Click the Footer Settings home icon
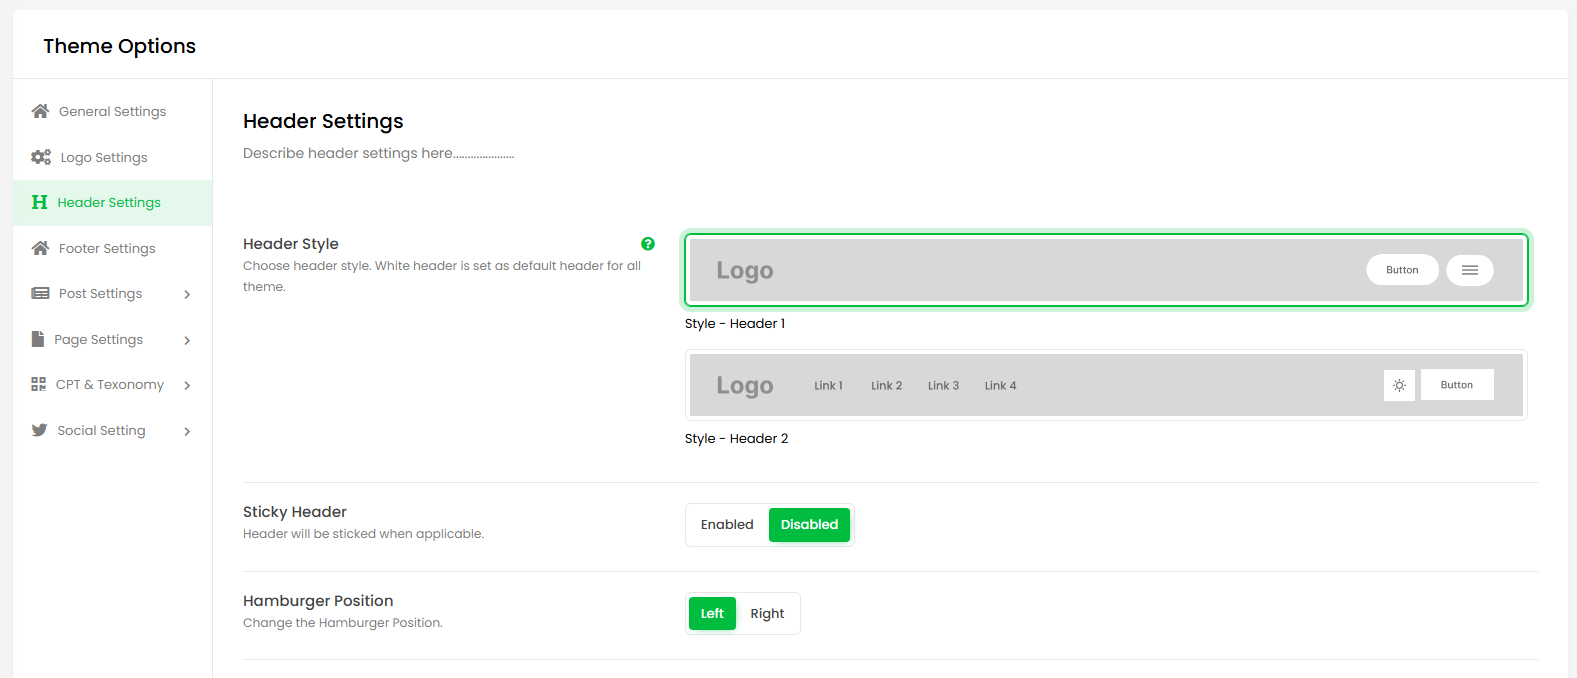Viewport: 1577px width, 678px height. (40, 248)
